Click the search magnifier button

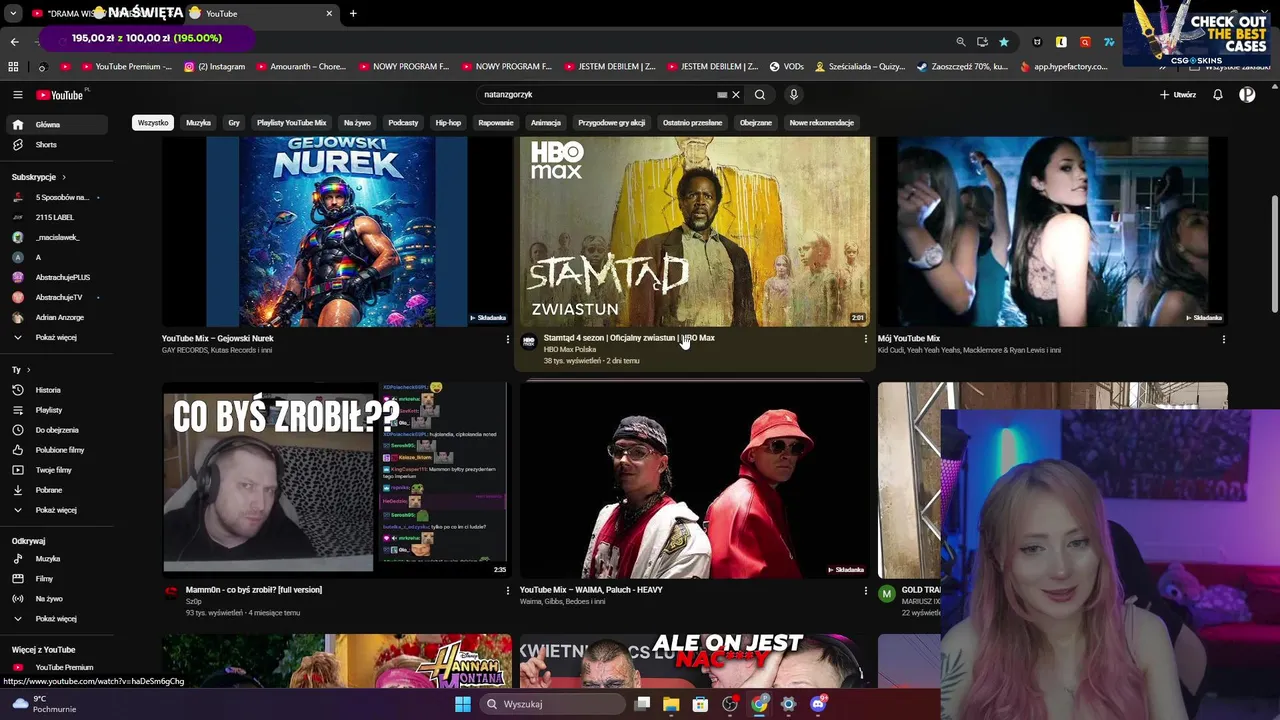pos(760,95)
